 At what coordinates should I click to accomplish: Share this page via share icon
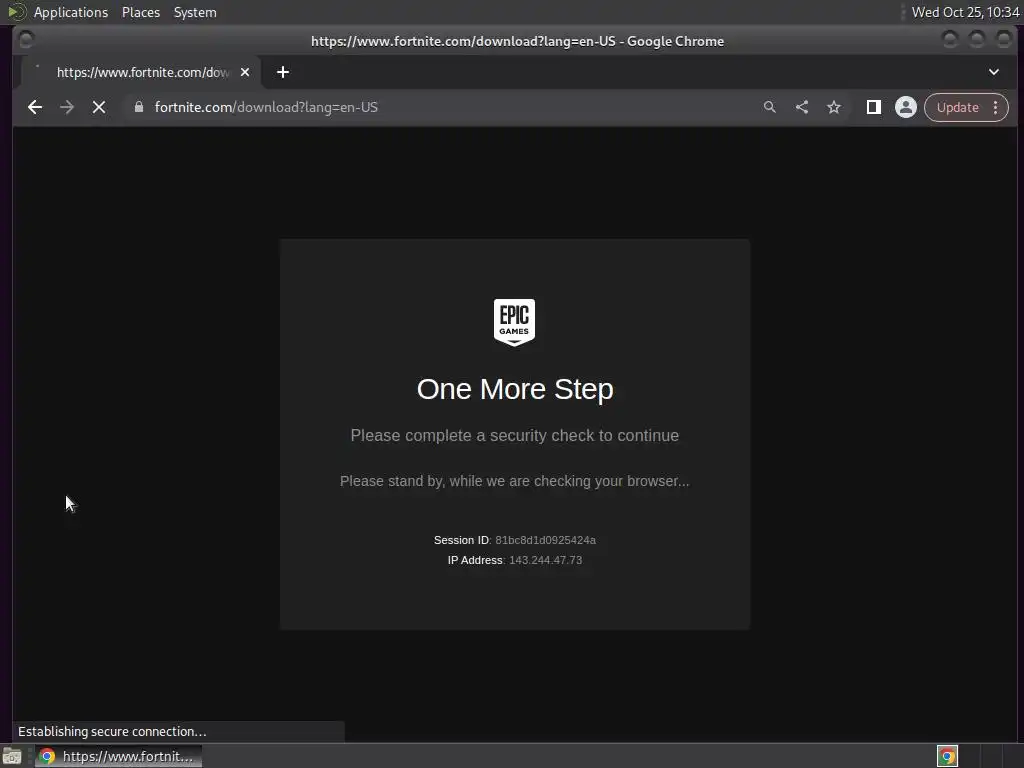click(x=802, y=107)
